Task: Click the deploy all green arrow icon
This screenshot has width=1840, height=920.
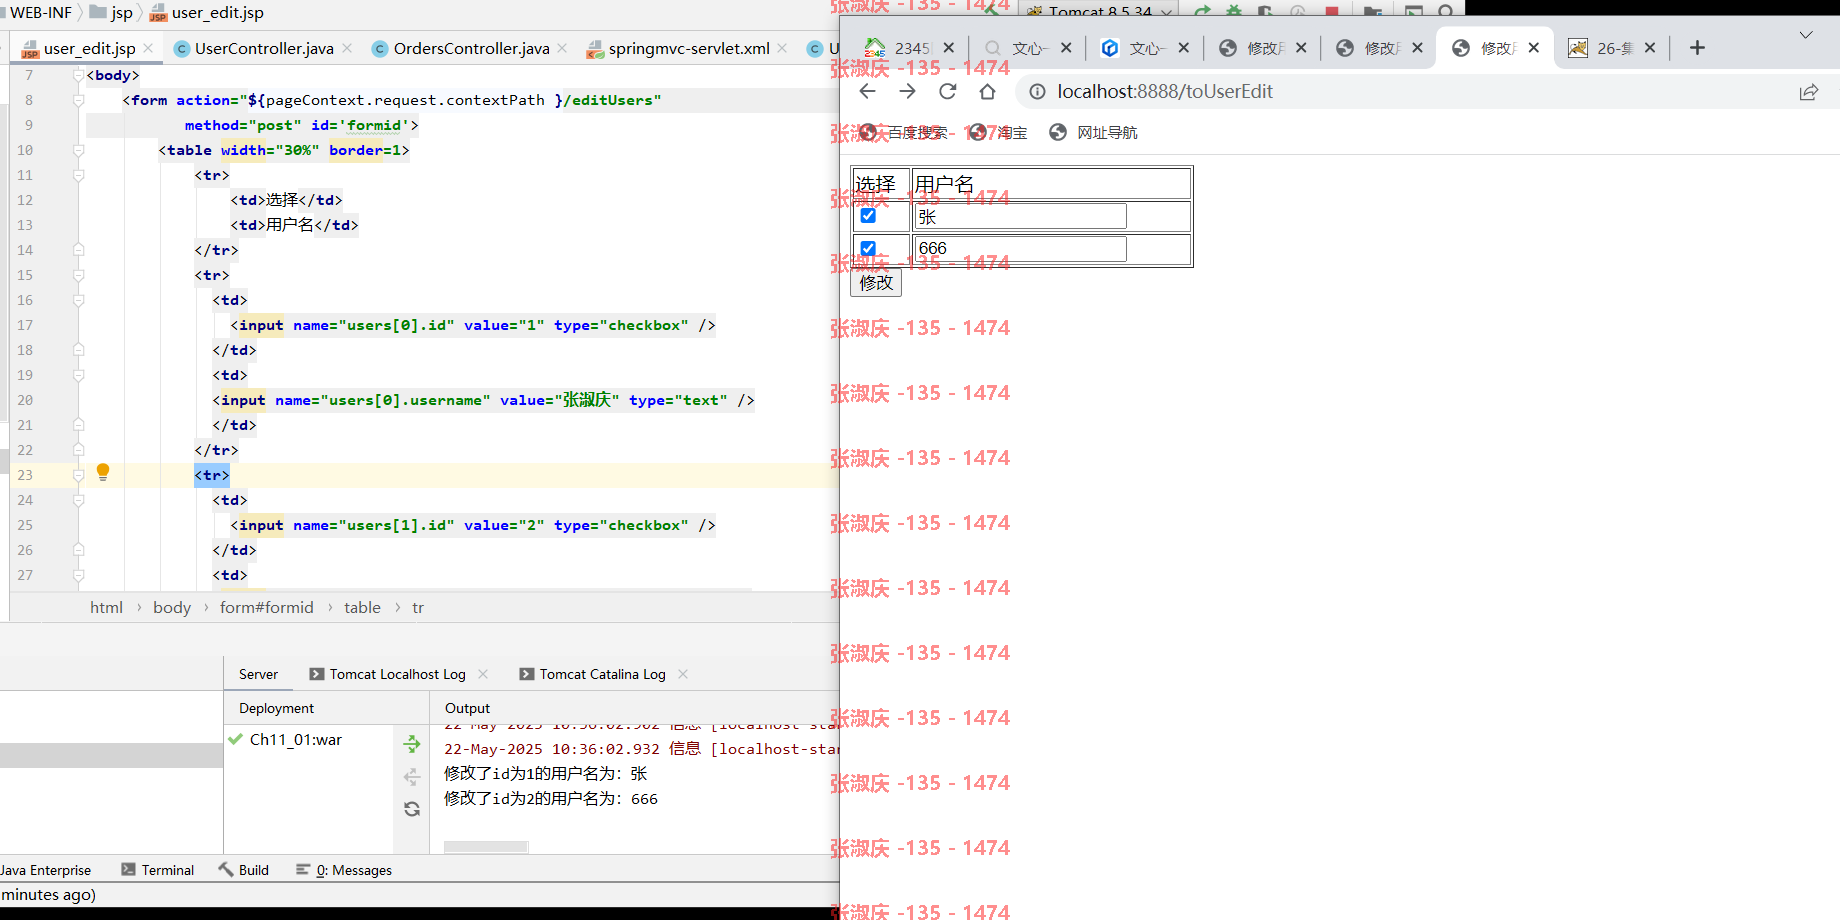Action: tap(412, 743)
